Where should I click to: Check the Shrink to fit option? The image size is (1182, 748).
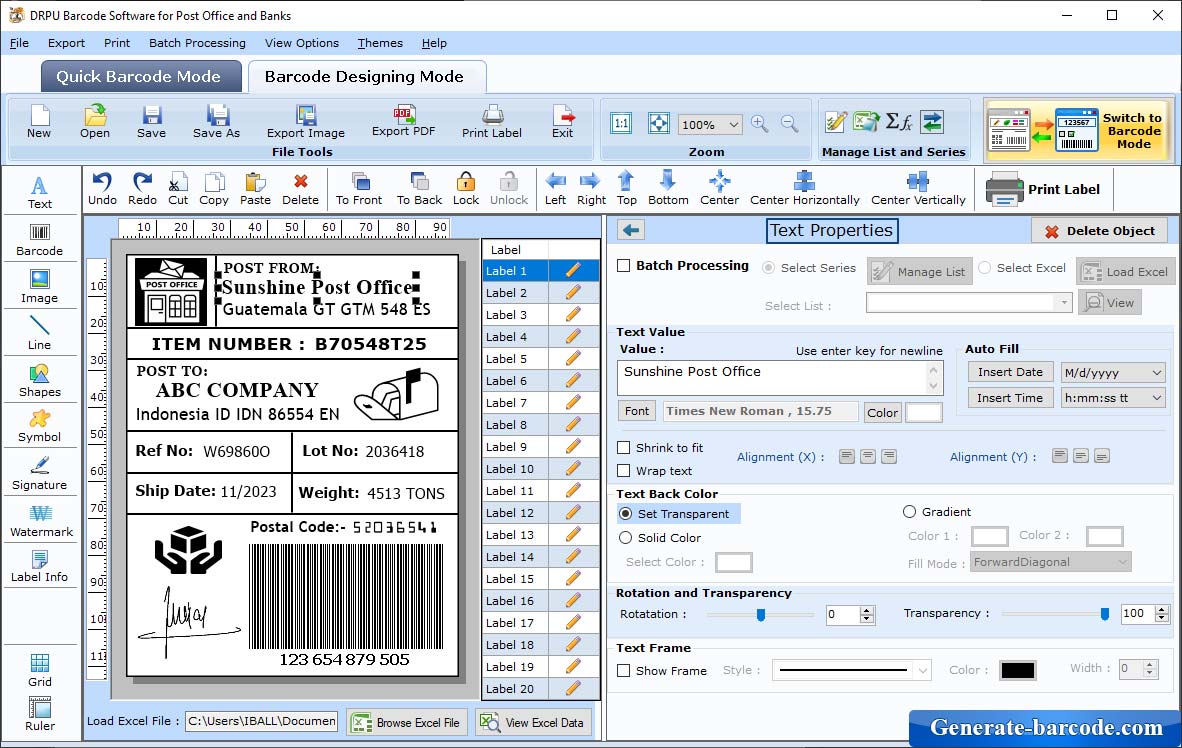(623, 448)
